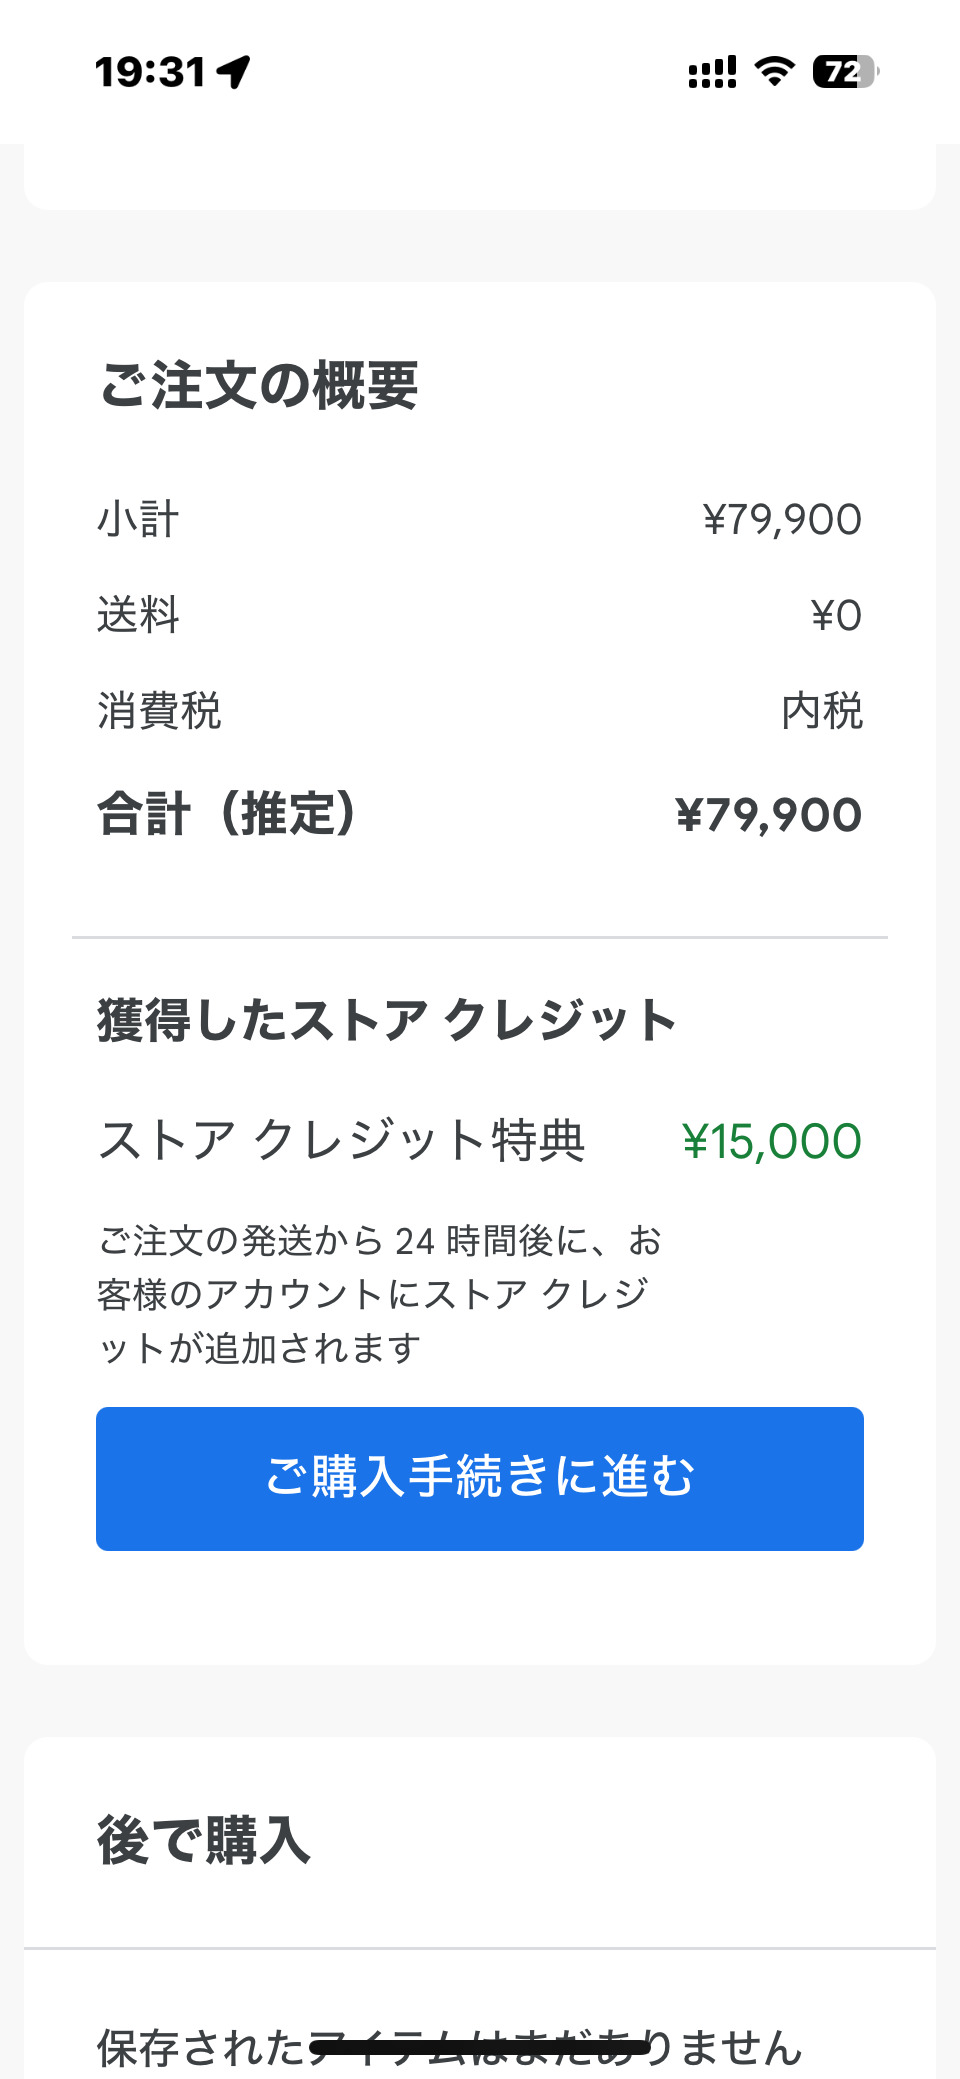This screenshot has width=960, height=2079.
Task: Tap the green ¥15,000 credit amount
Action: tap(771, 1141)
